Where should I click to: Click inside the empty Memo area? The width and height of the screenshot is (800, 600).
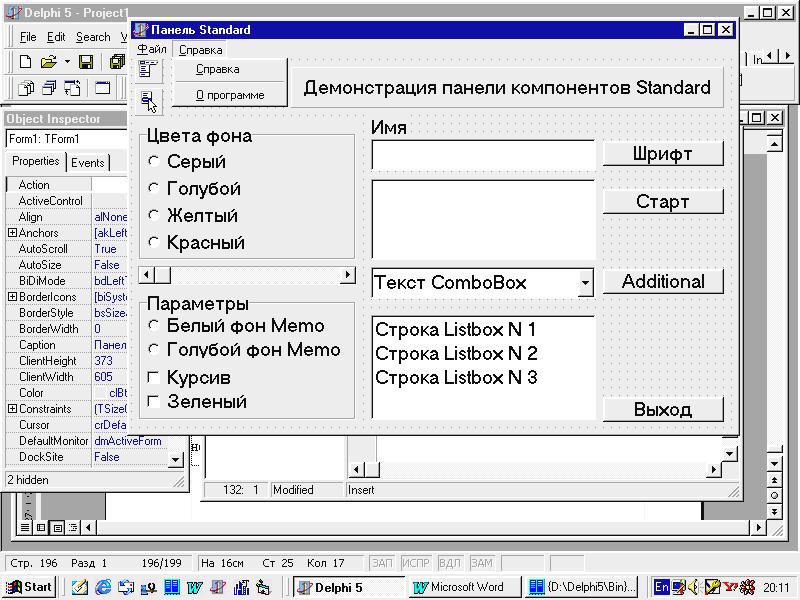coord(483,219)
